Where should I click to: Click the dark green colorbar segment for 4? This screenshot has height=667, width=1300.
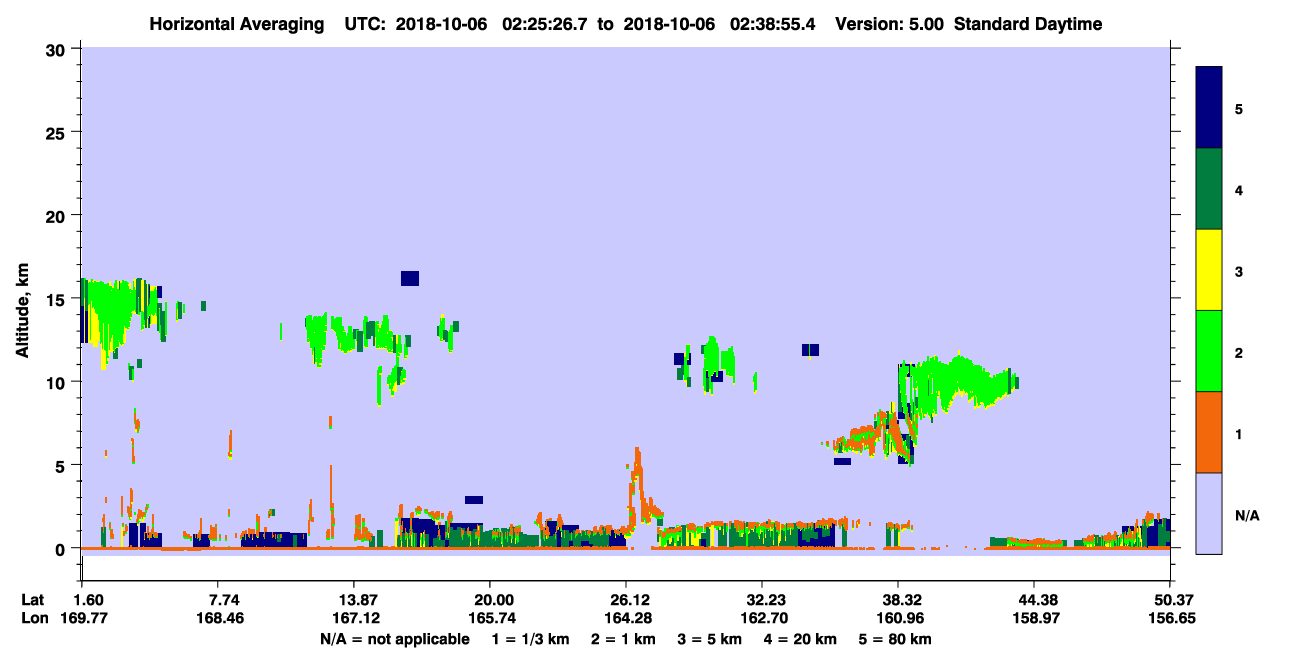coord(1209,189)
